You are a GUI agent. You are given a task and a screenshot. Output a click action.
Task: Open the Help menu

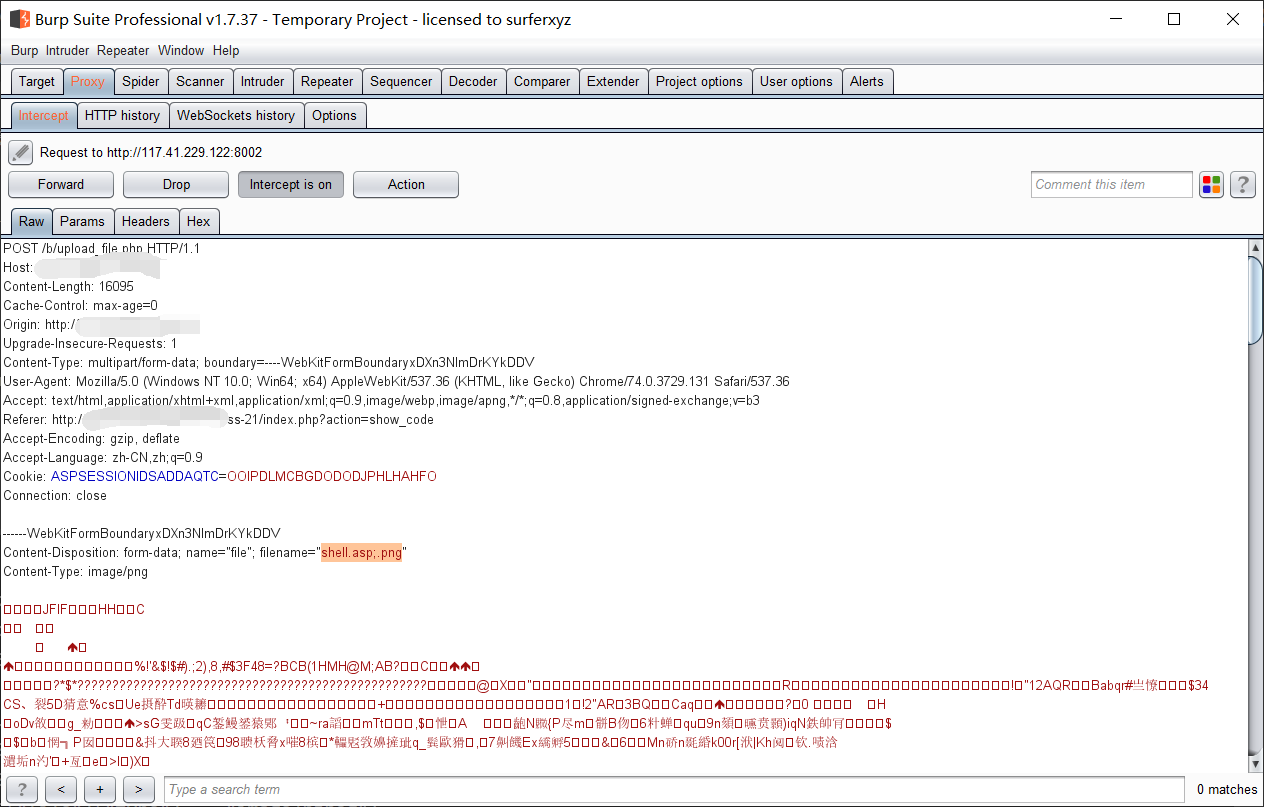tap(226, 50)
